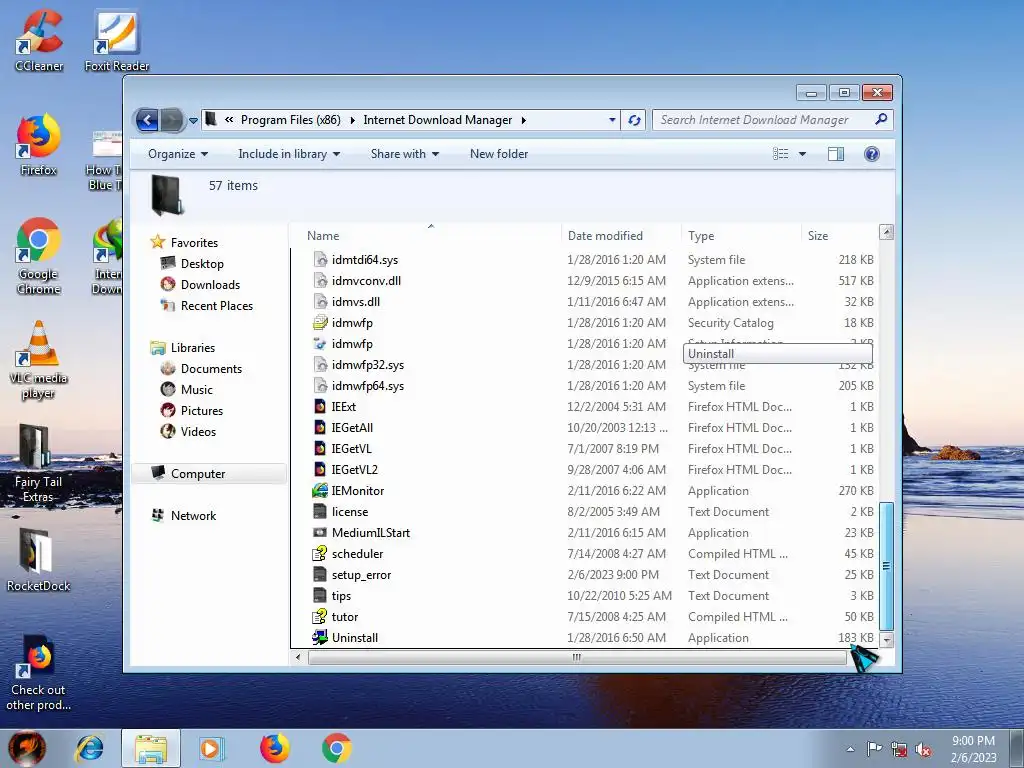
Task: Click the refresh button beside the address bar
Action: tap(633, 120)
